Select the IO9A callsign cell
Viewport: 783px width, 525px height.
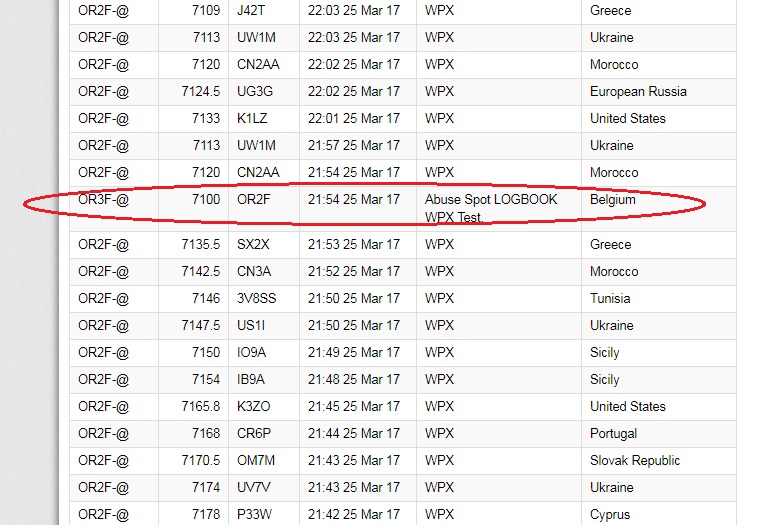click(251, 352)
